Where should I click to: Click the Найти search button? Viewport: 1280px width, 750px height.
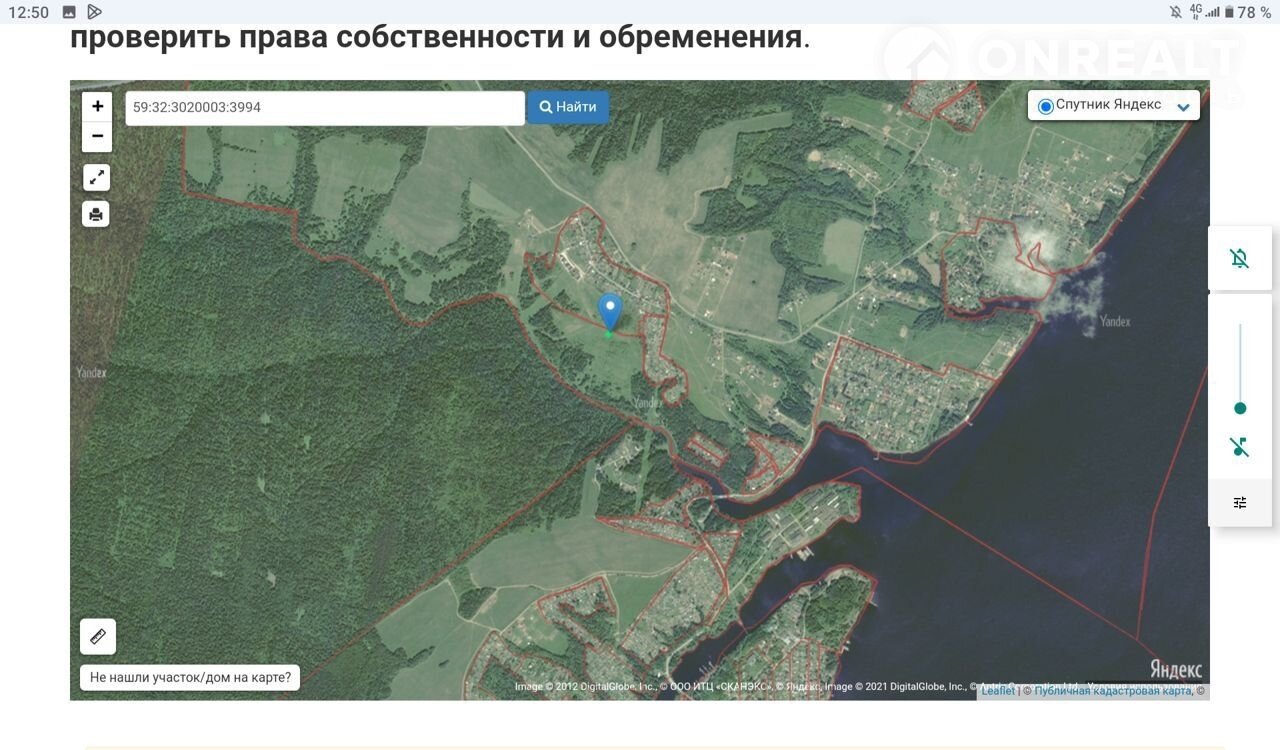pyautogui.click(x=568, y=107)
